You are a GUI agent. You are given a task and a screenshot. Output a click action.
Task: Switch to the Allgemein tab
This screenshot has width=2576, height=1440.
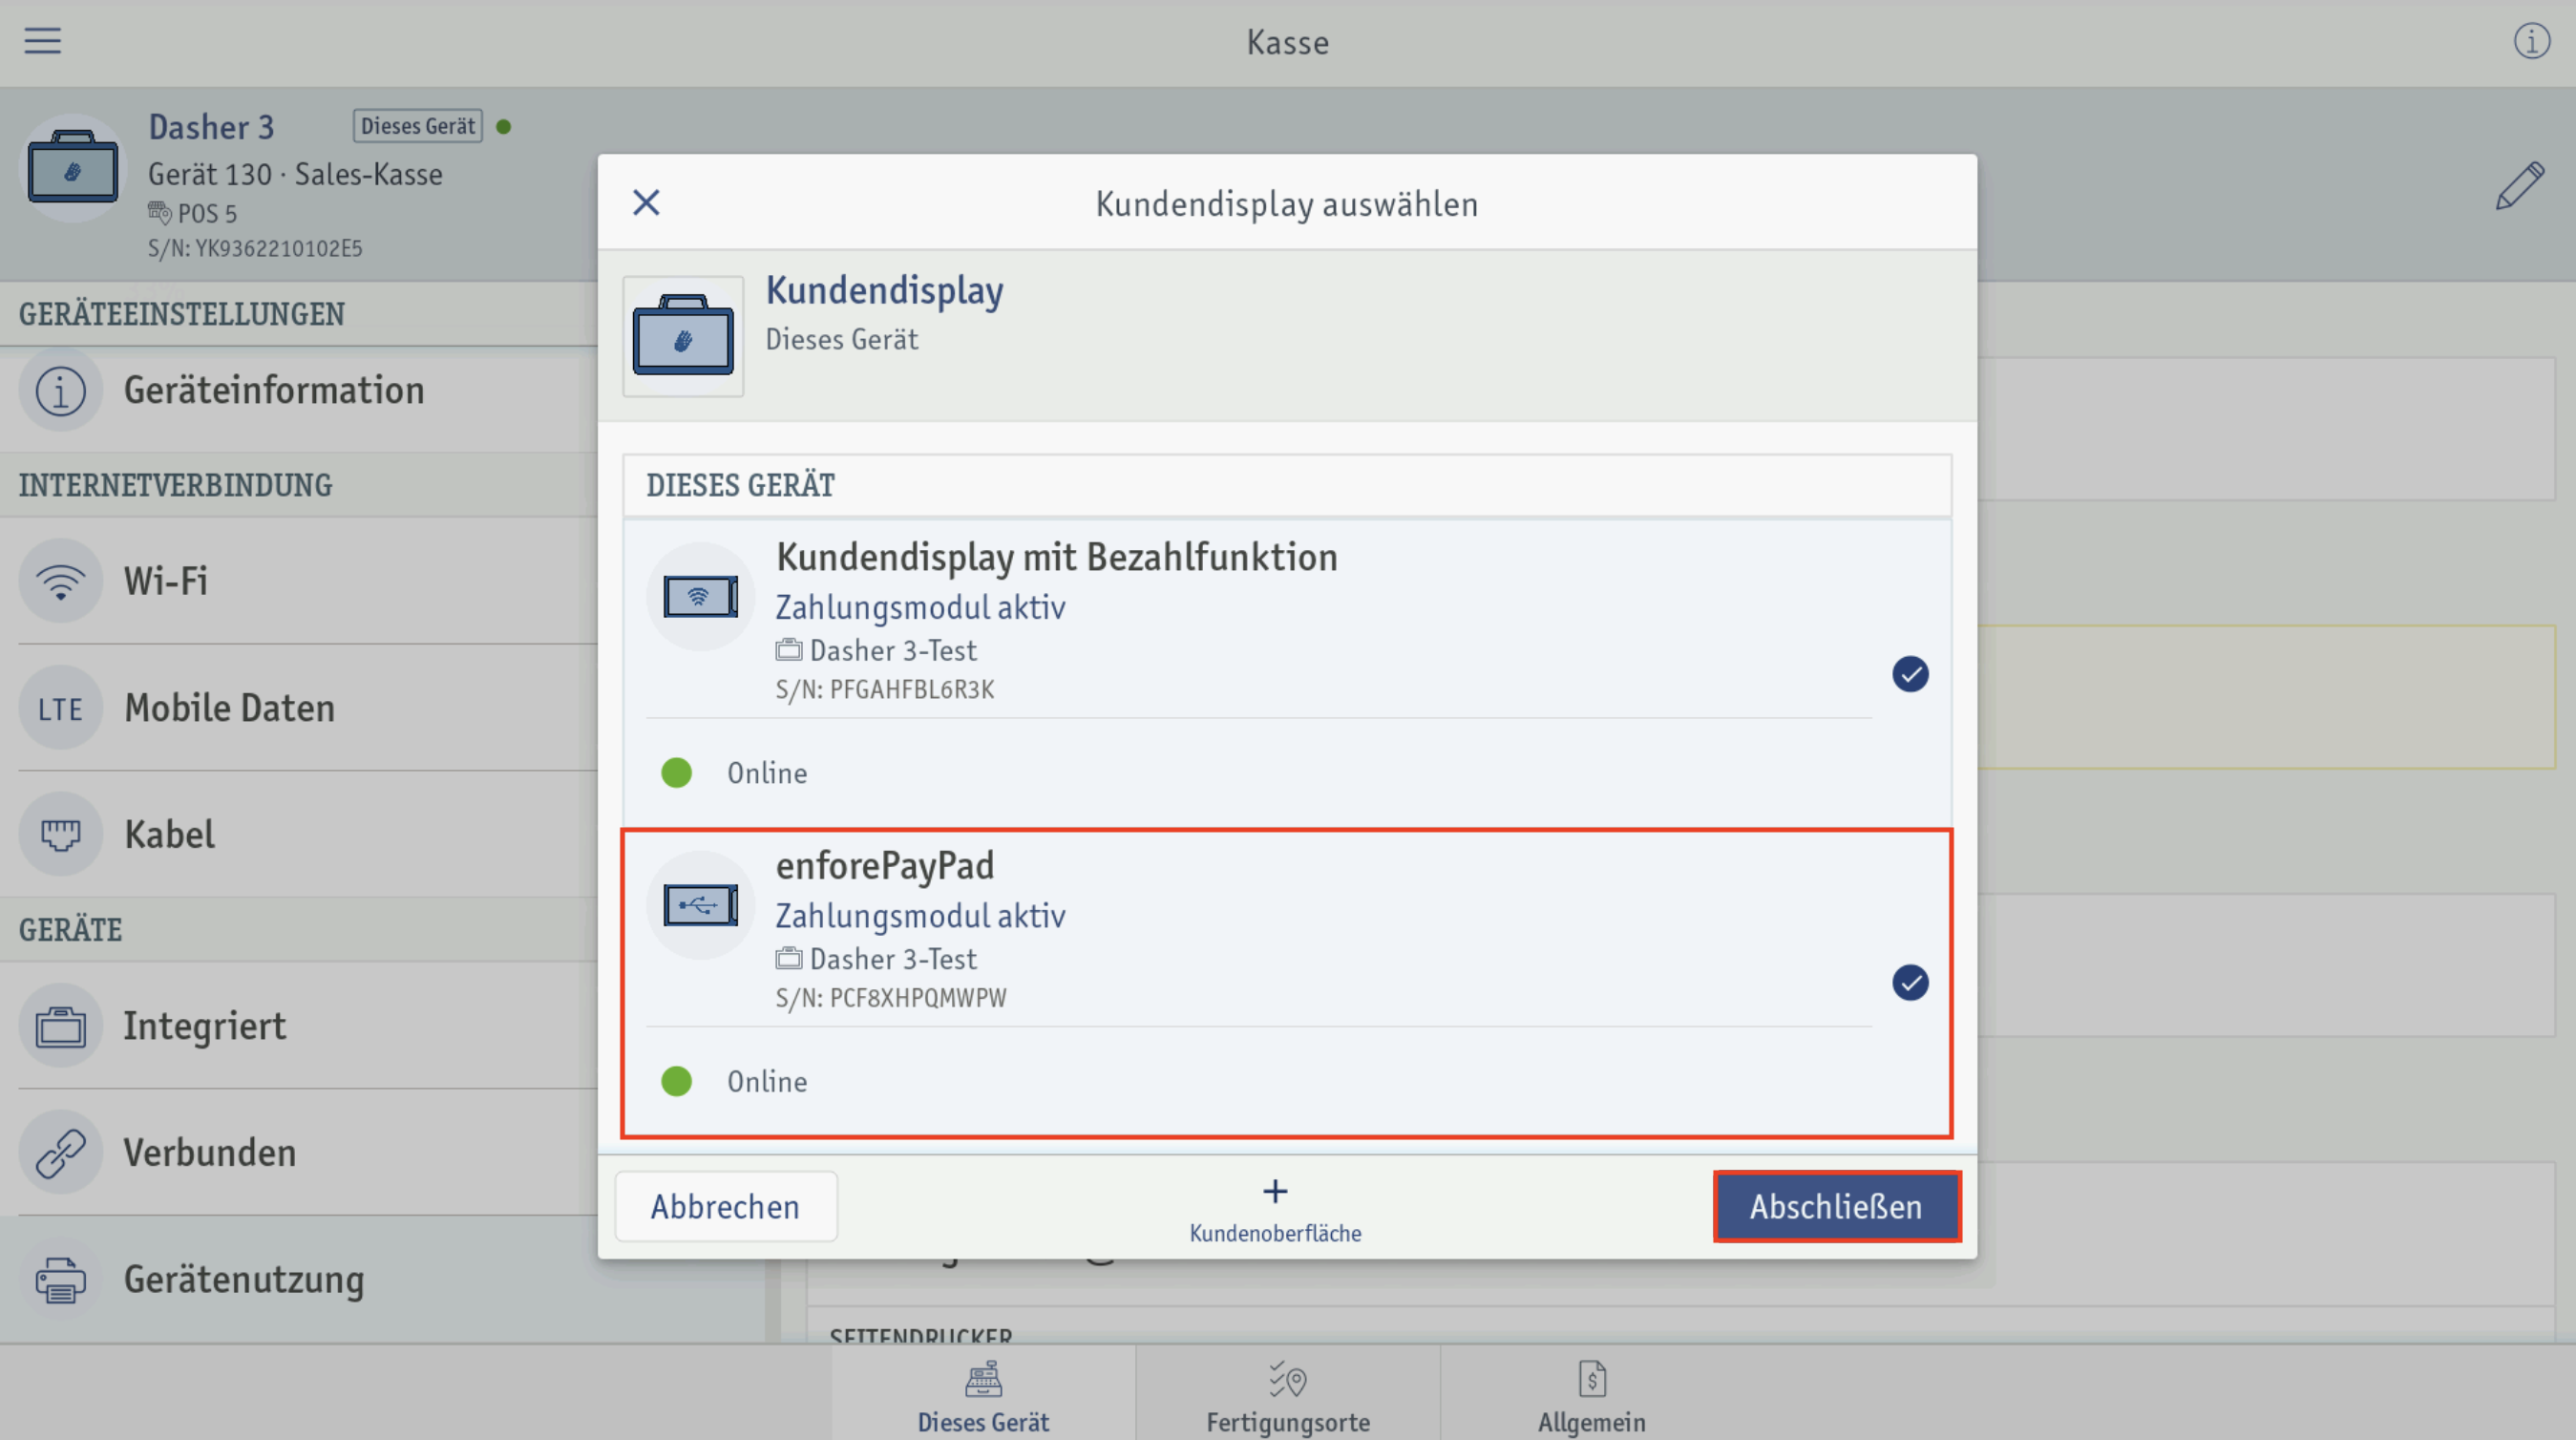(x=1592, y=1395)
